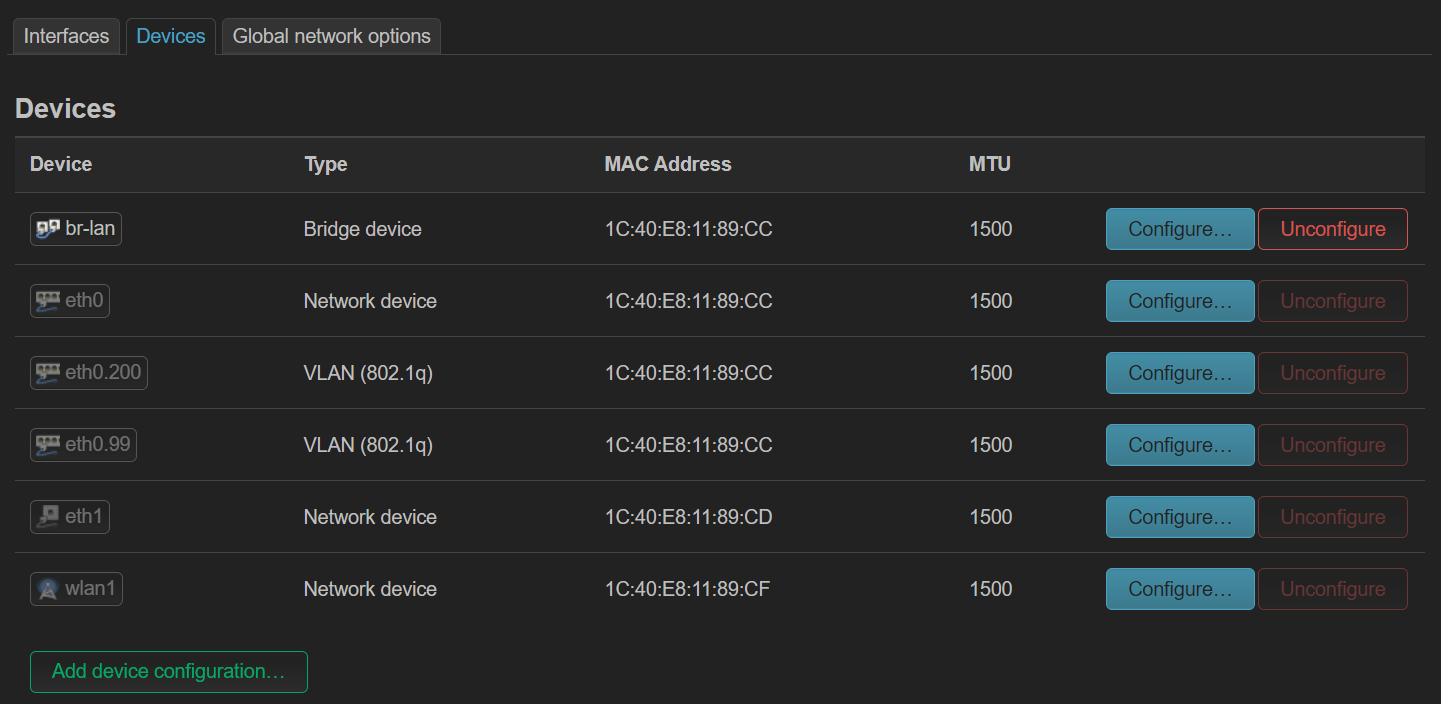Open the Global network options tab
Image resolution: width=1441 pixels, height=704 pixels.
click(x=331, y=36)
